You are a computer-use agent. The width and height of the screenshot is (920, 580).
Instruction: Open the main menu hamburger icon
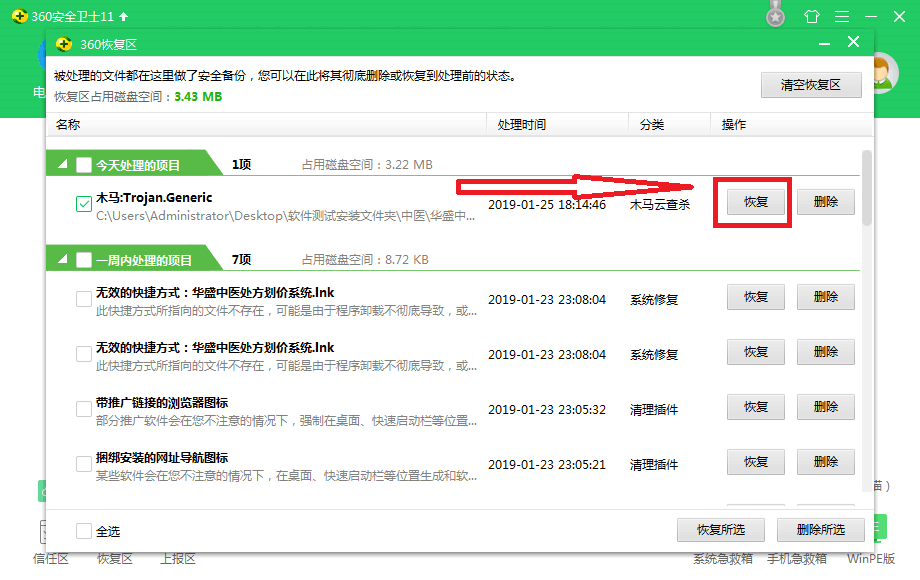coord(842,16)
